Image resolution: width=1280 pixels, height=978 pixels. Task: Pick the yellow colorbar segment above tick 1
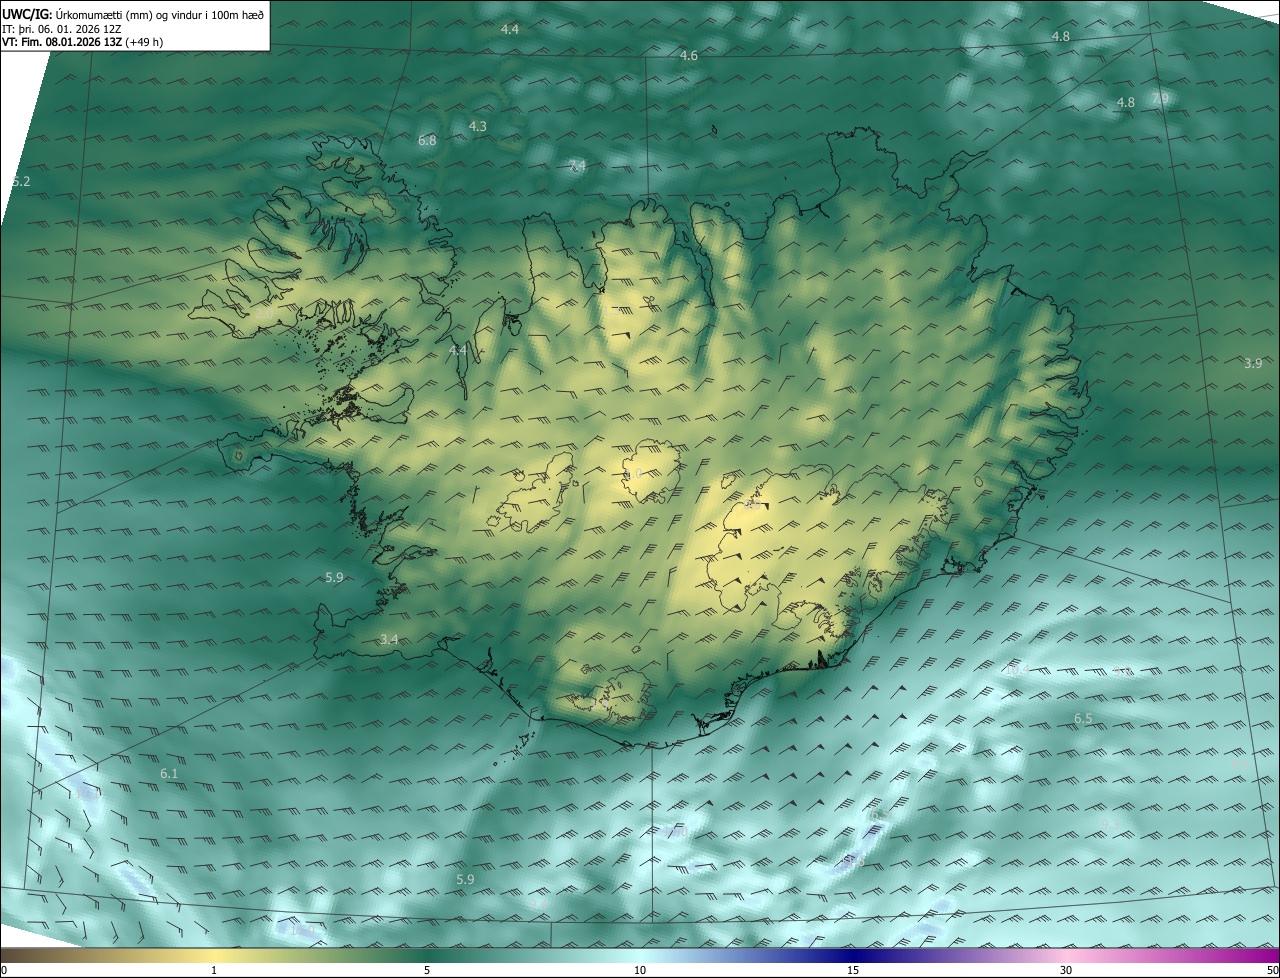(x=214, y=955)
